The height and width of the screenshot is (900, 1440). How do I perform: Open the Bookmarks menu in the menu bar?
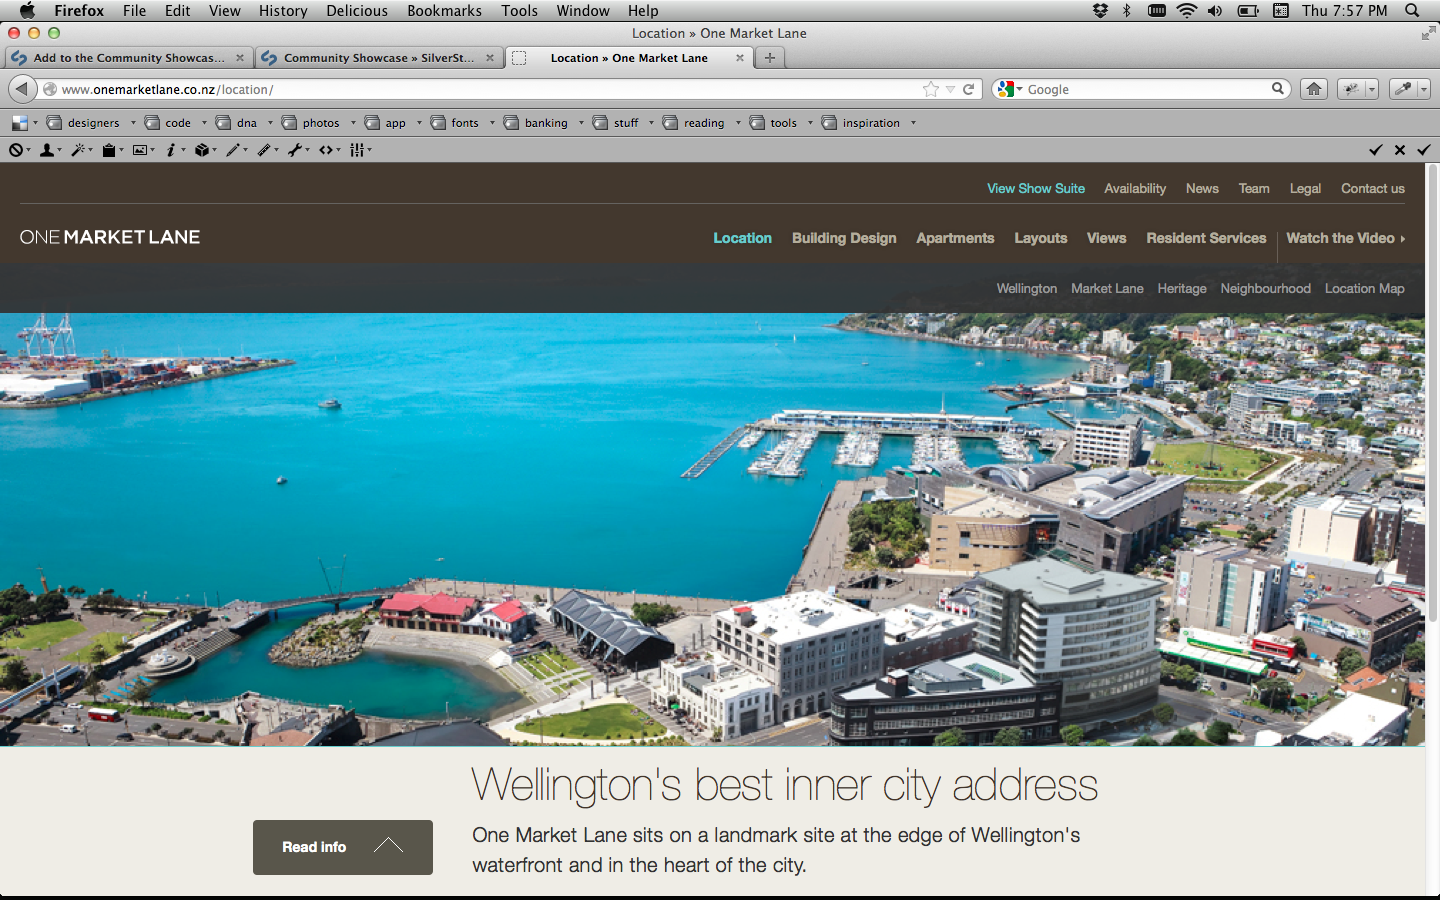click(444, 11)
